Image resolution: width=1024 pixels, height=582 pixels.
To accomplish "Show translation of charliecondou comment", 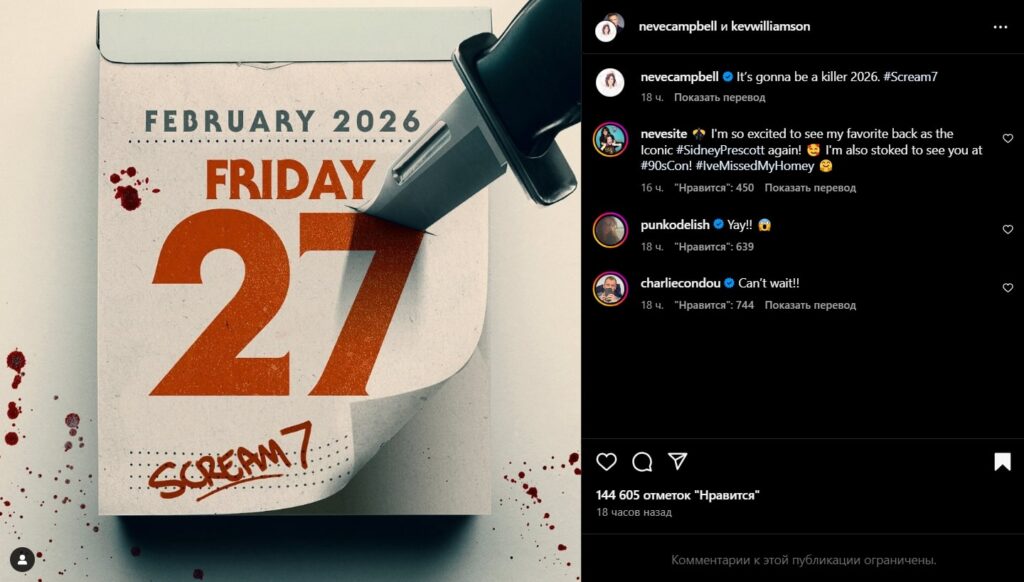I will (x=810, y=305).
